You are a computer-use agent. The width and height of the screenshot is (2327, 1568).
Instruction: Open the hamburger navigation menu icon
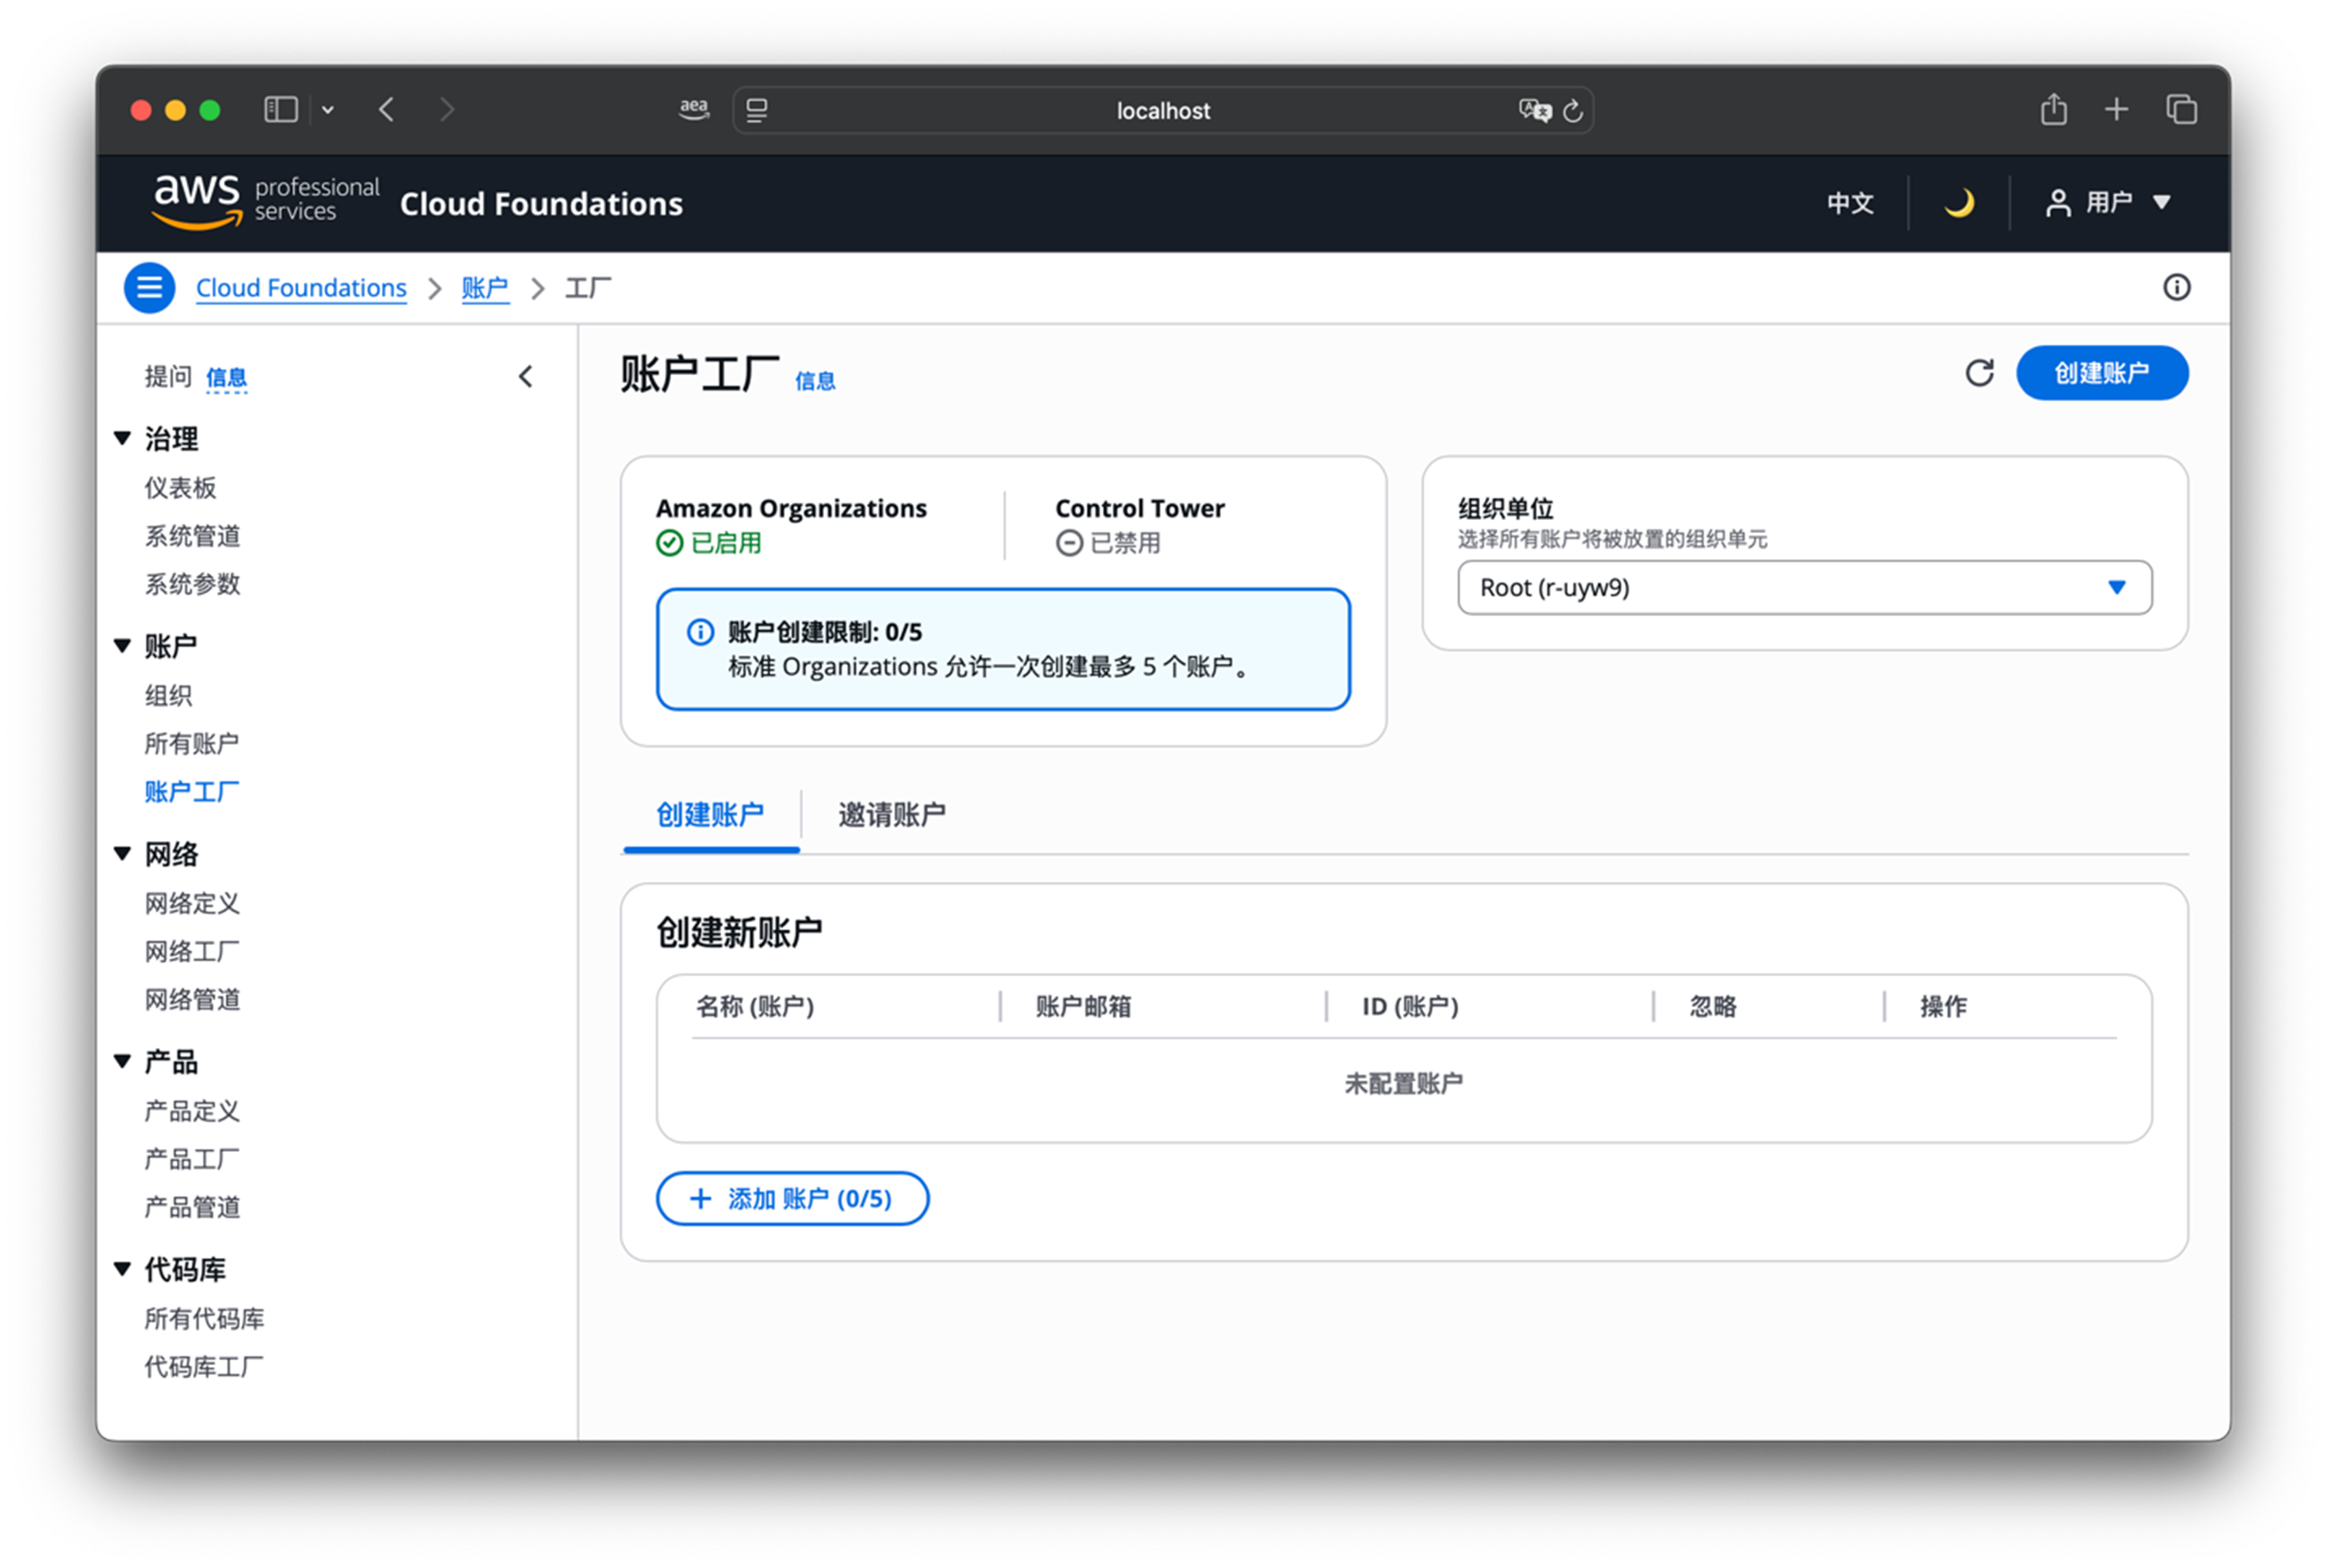[x=149, y=288]
